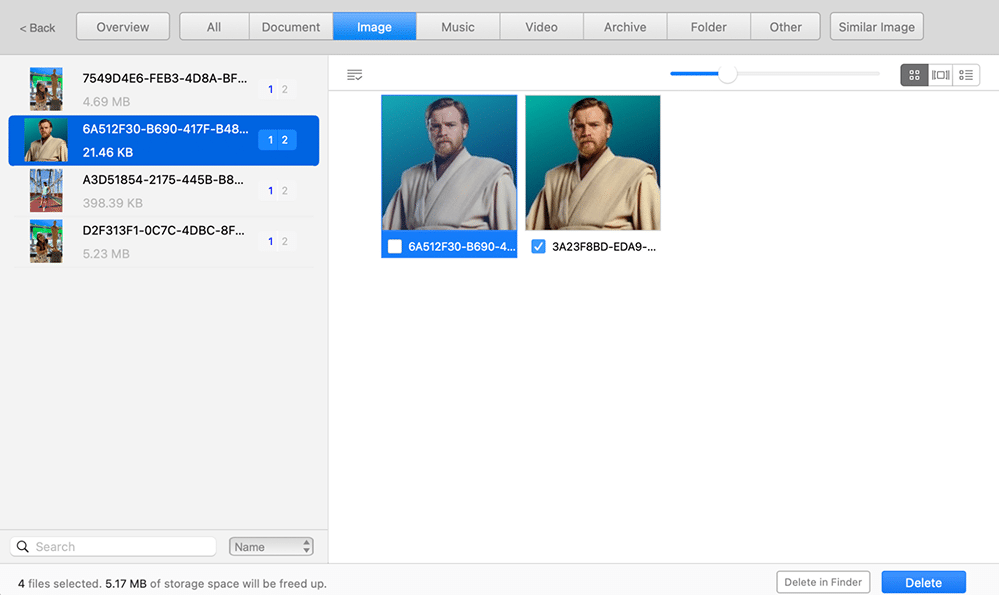Screen dimensions: 999x595
Task: Click the 3A23F8BD-EDA9-... file name label
Action: click(x=604, y=247)
